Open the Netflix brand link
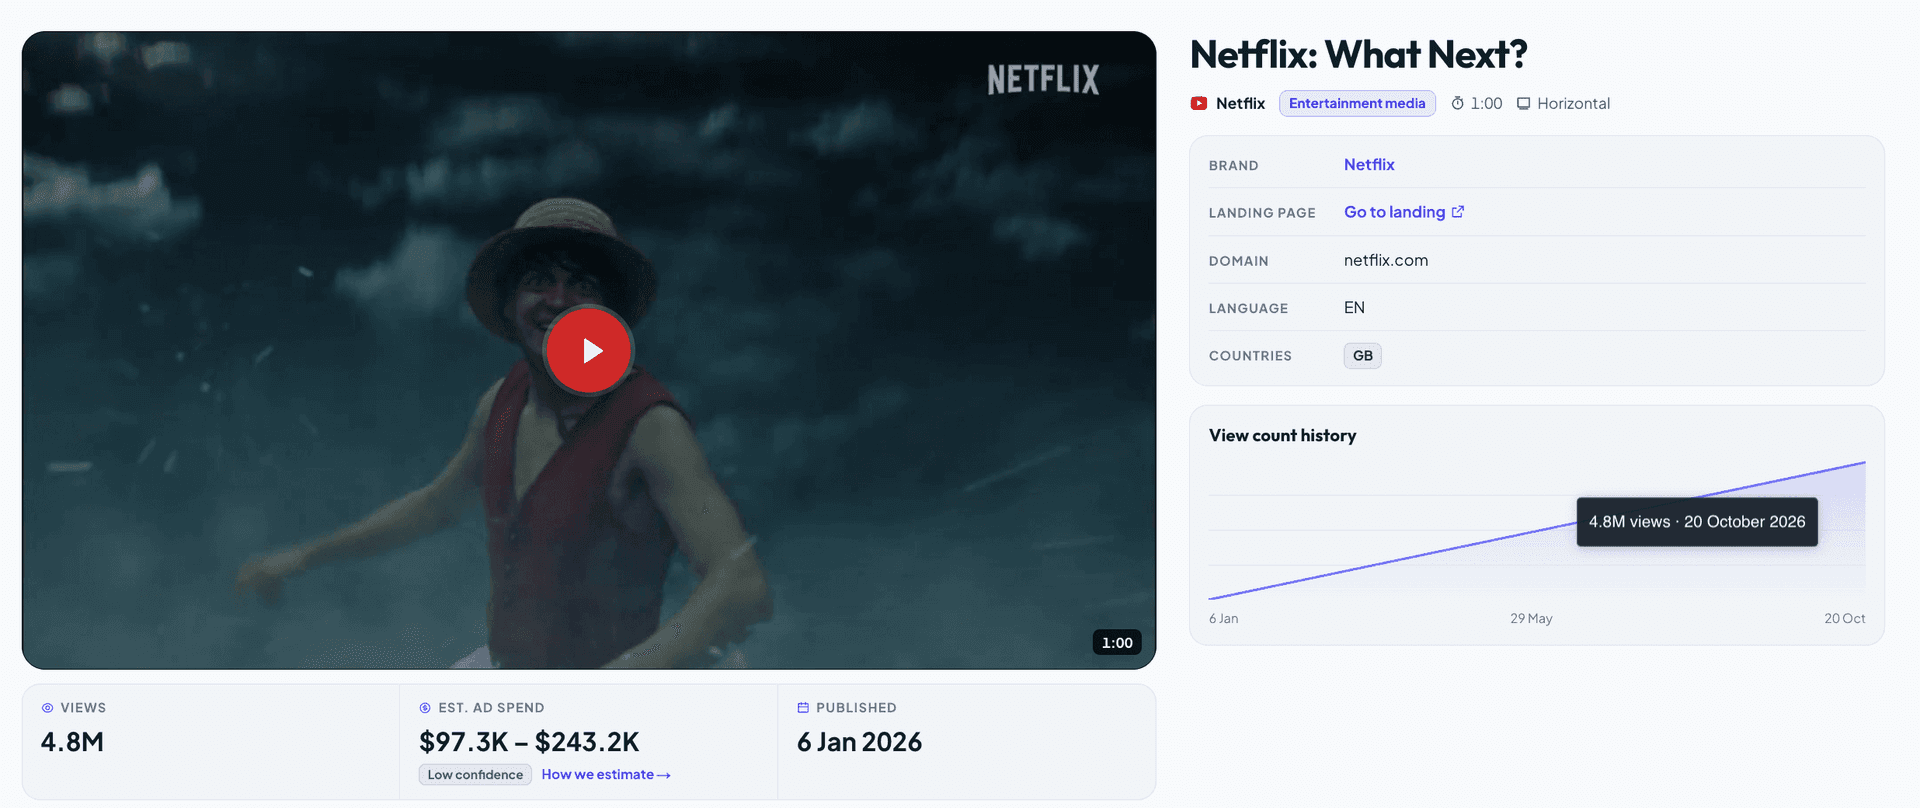Screen dimensions: 1920x808 1369,165
